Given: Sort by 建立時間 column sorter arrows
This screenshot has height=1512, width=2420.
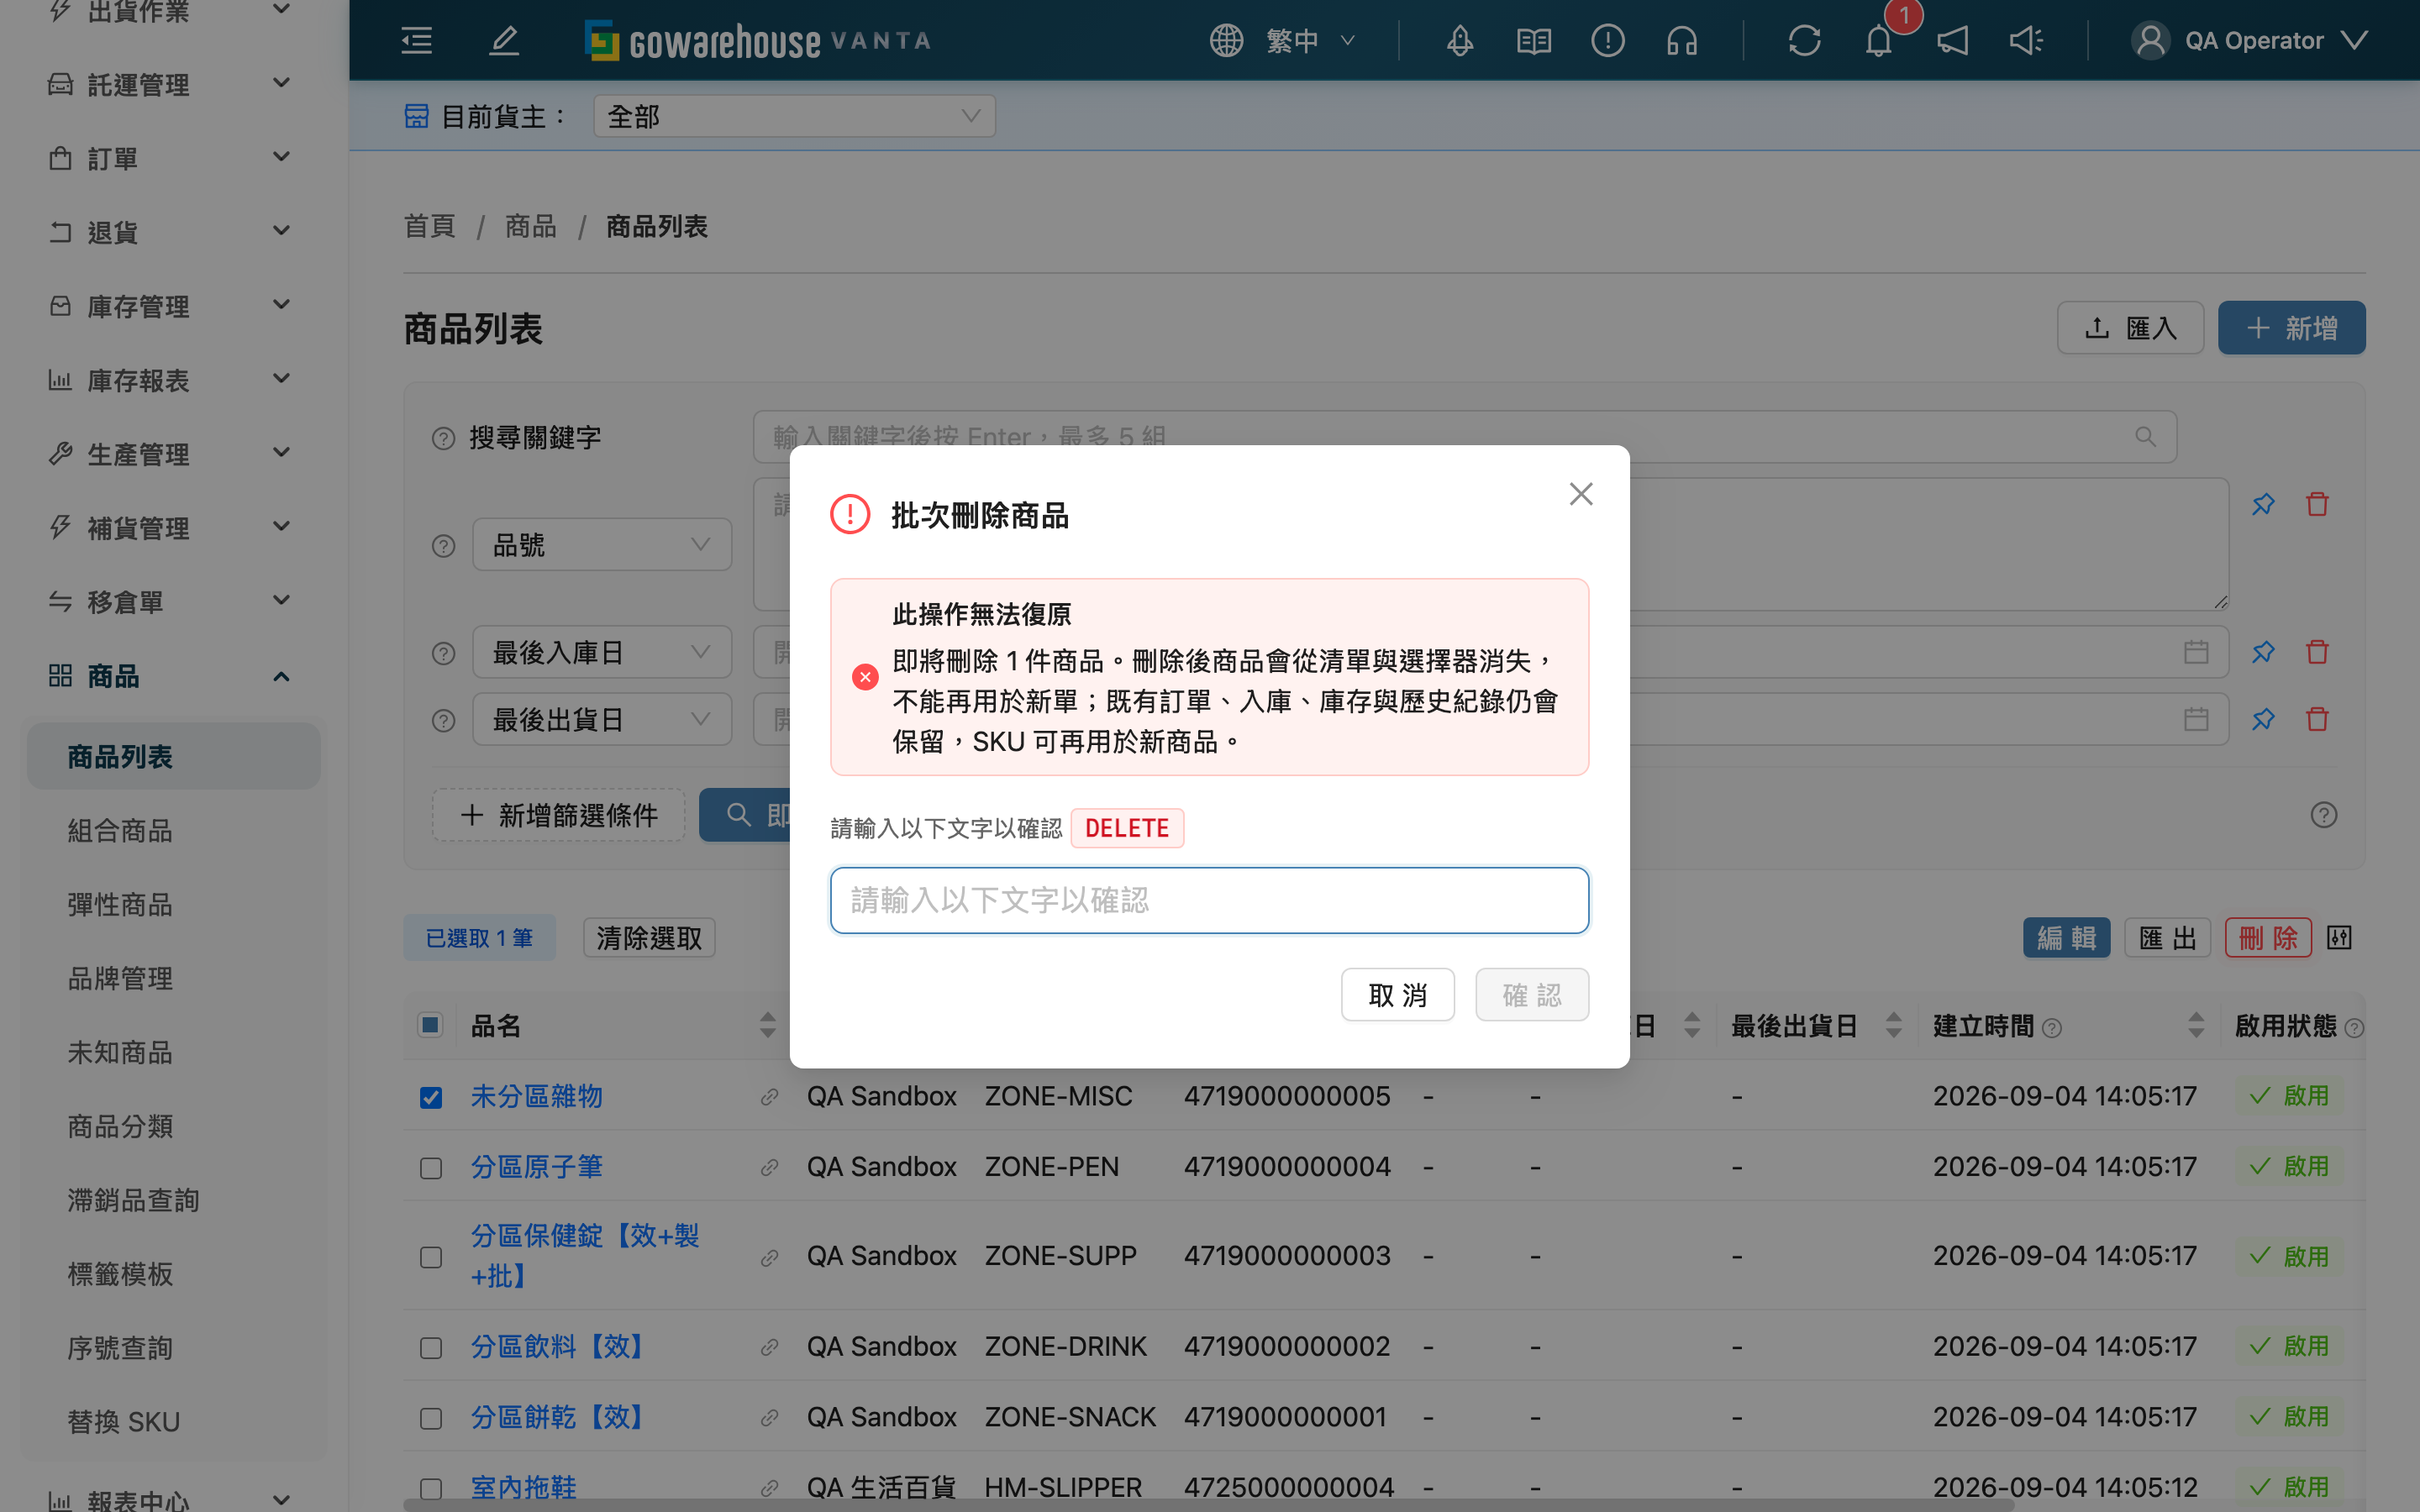Looking at the screenshot, I should coord(2196,1025).
